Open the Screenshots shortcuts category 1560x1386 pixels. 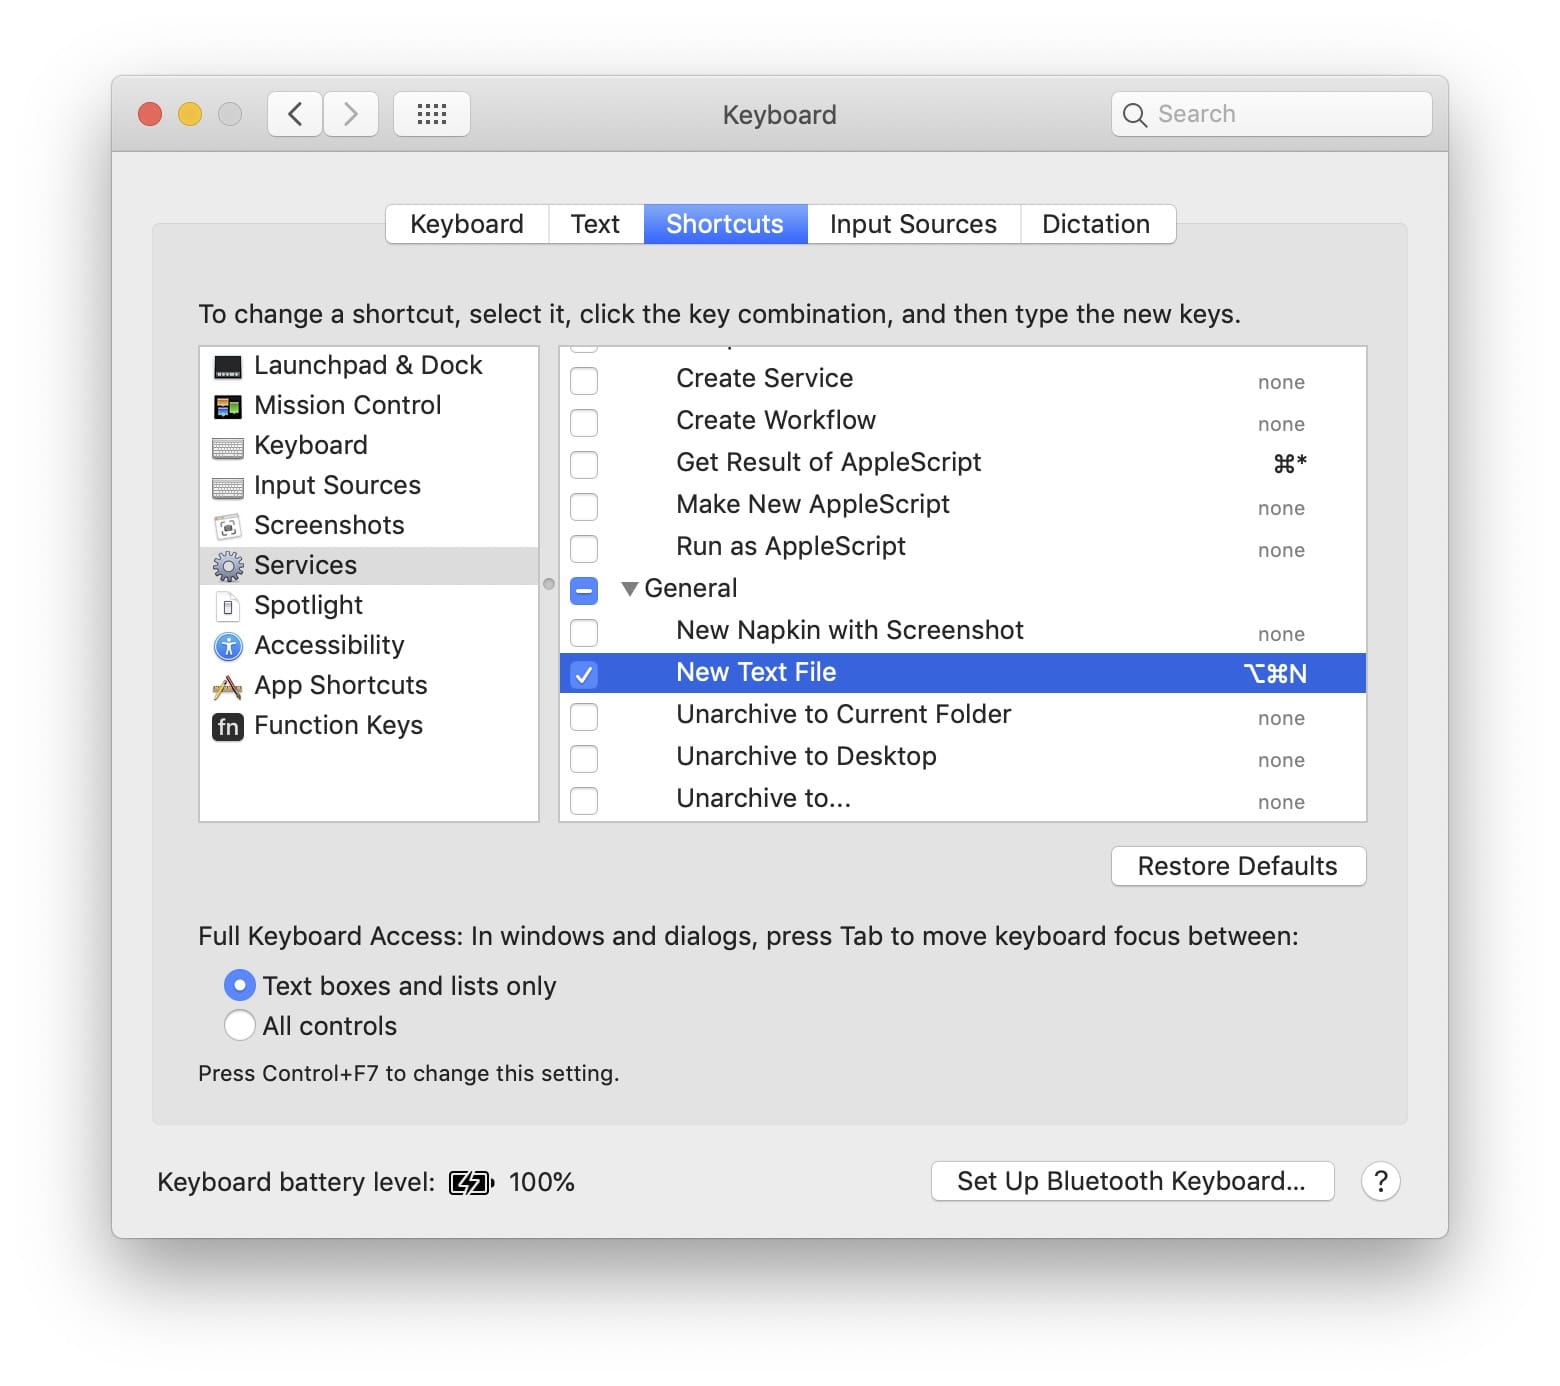click(329, 525)
